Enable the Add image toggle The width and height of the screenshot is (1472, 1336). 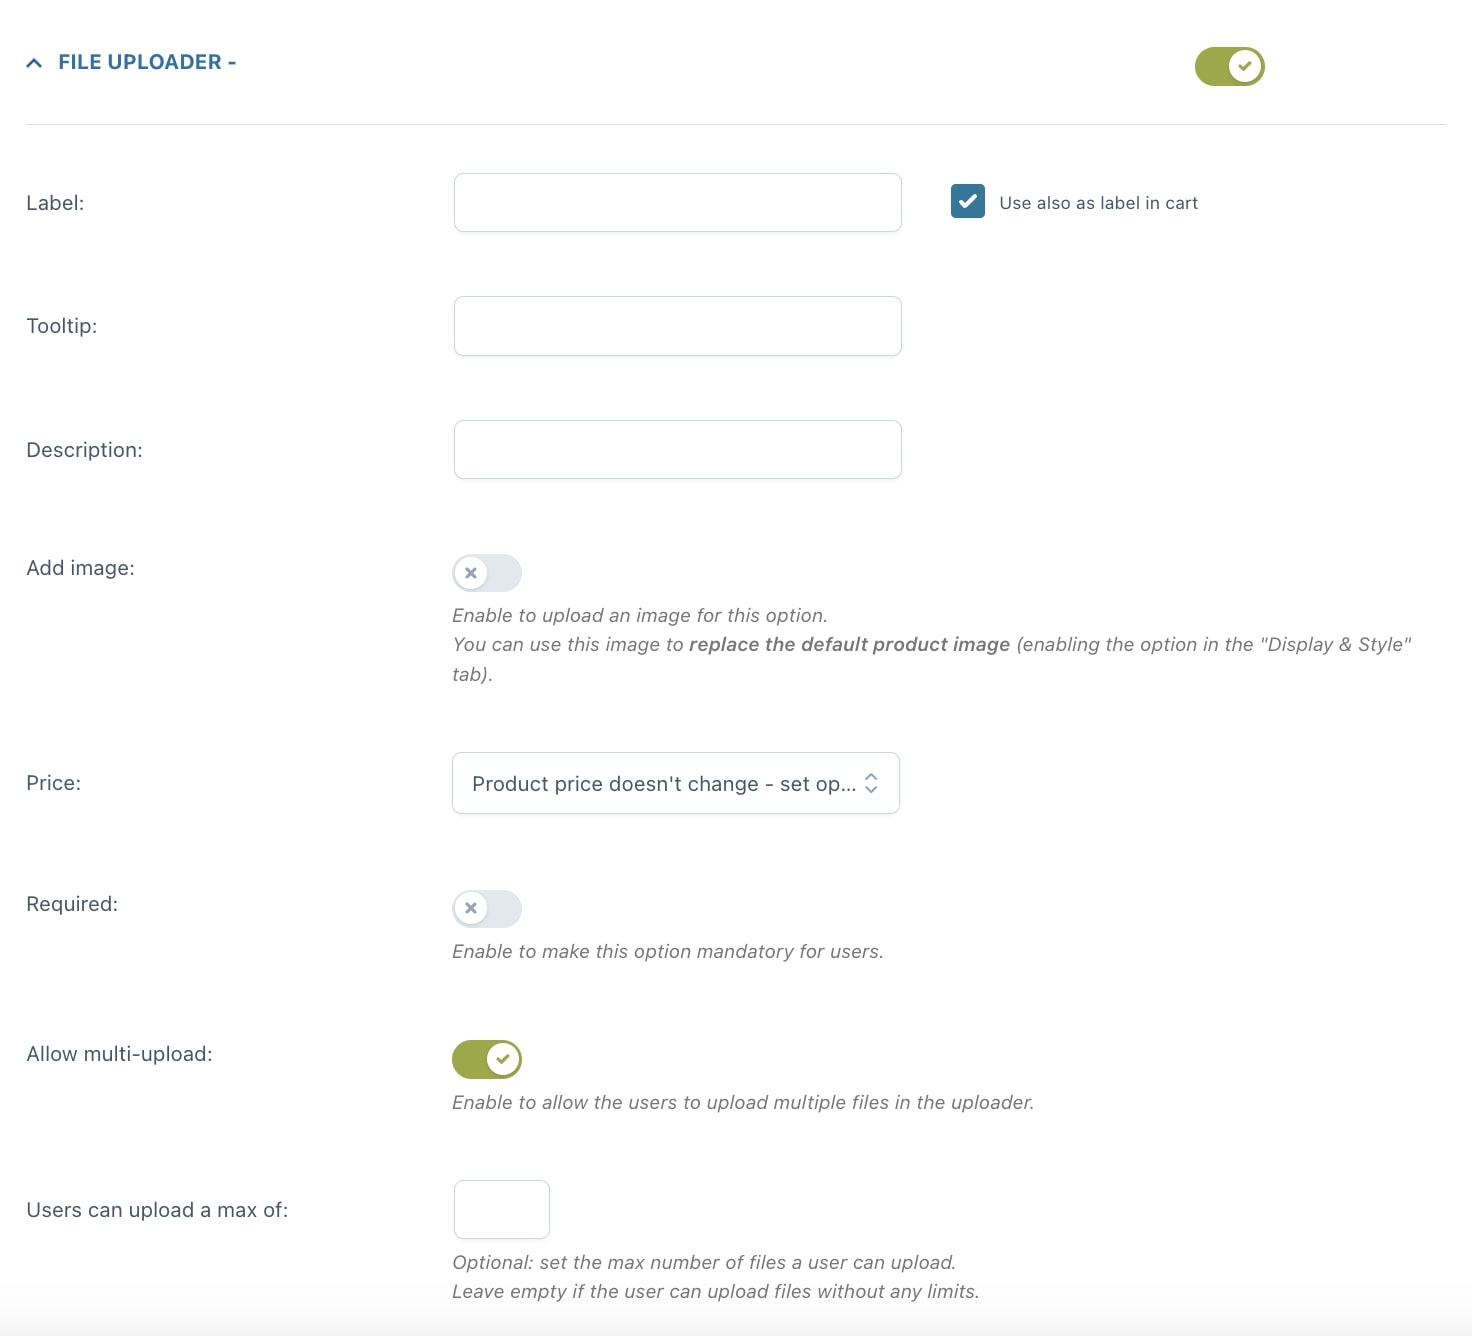pyautogui.click(x=487, y=573)
